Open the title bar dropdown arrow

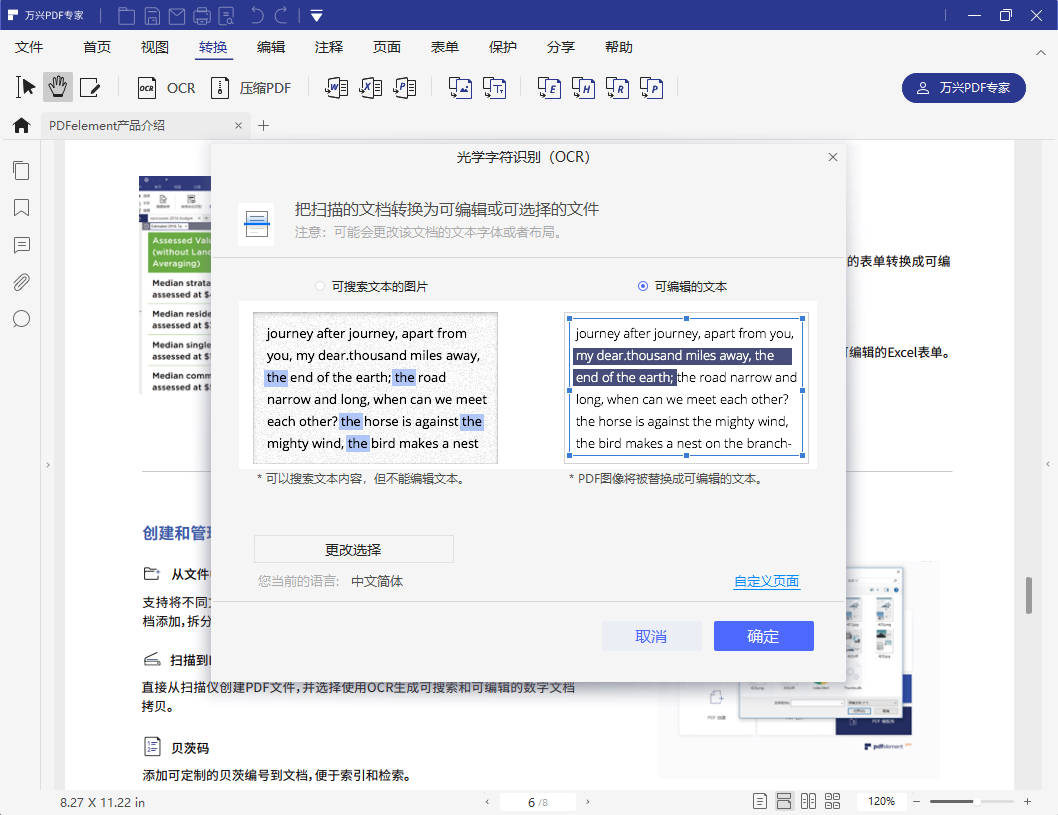315,15
